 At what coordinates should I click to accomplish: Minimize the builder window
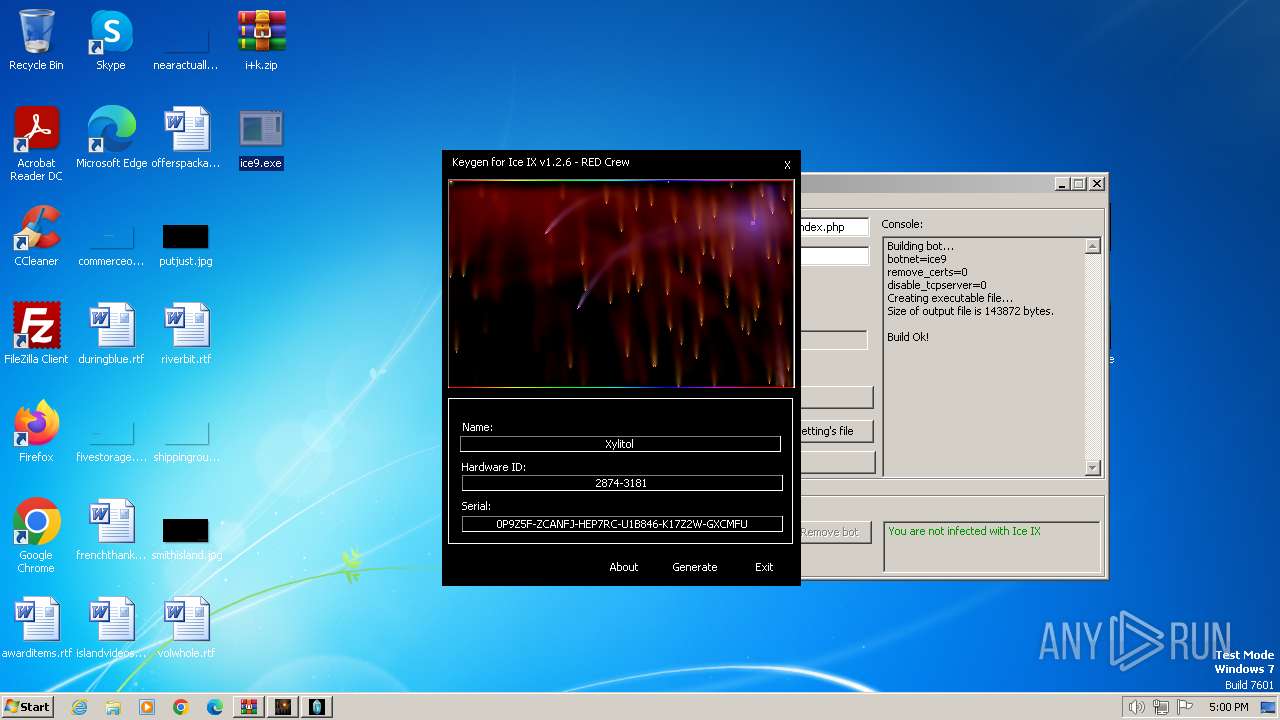[1062, 184]
